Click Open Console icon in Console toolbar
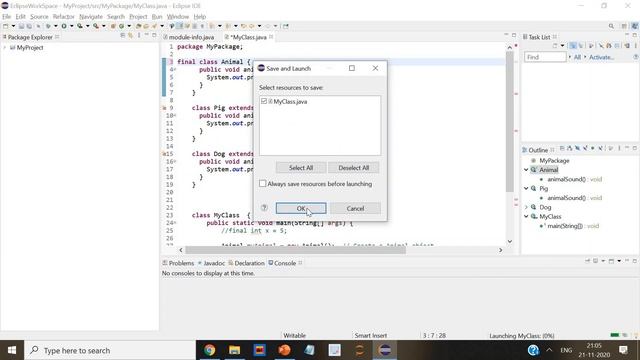Image resolution: width=640 pixels, height=360 pixels. coord(611,261)
